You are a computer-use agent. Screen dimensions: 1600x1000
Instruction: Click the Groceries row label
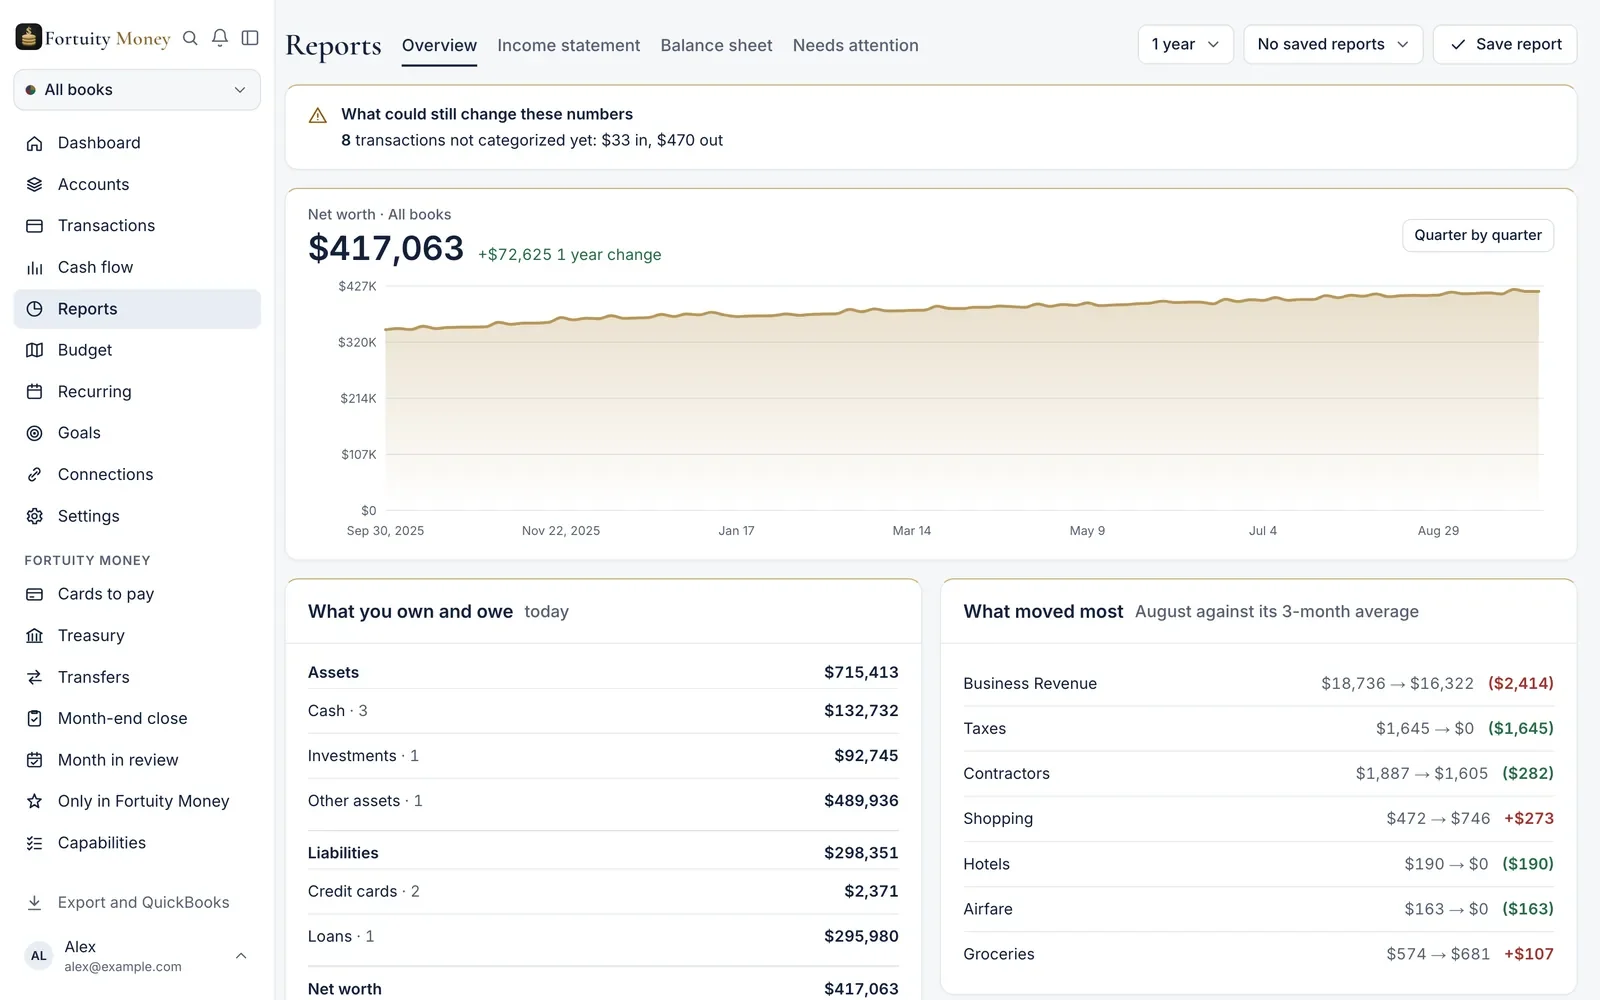coord(999,954)
